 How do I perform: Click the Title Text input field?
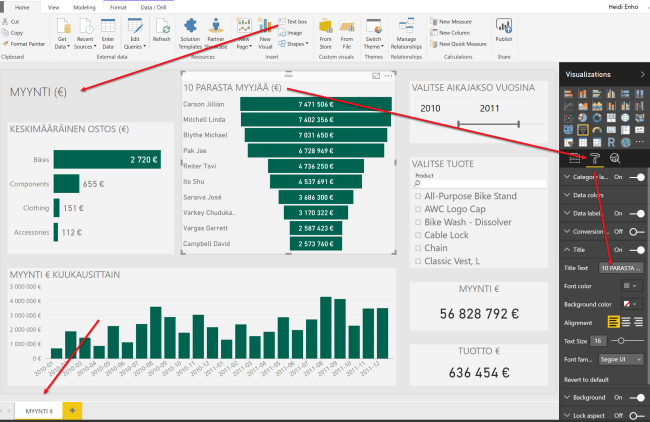tap(622, 268)
